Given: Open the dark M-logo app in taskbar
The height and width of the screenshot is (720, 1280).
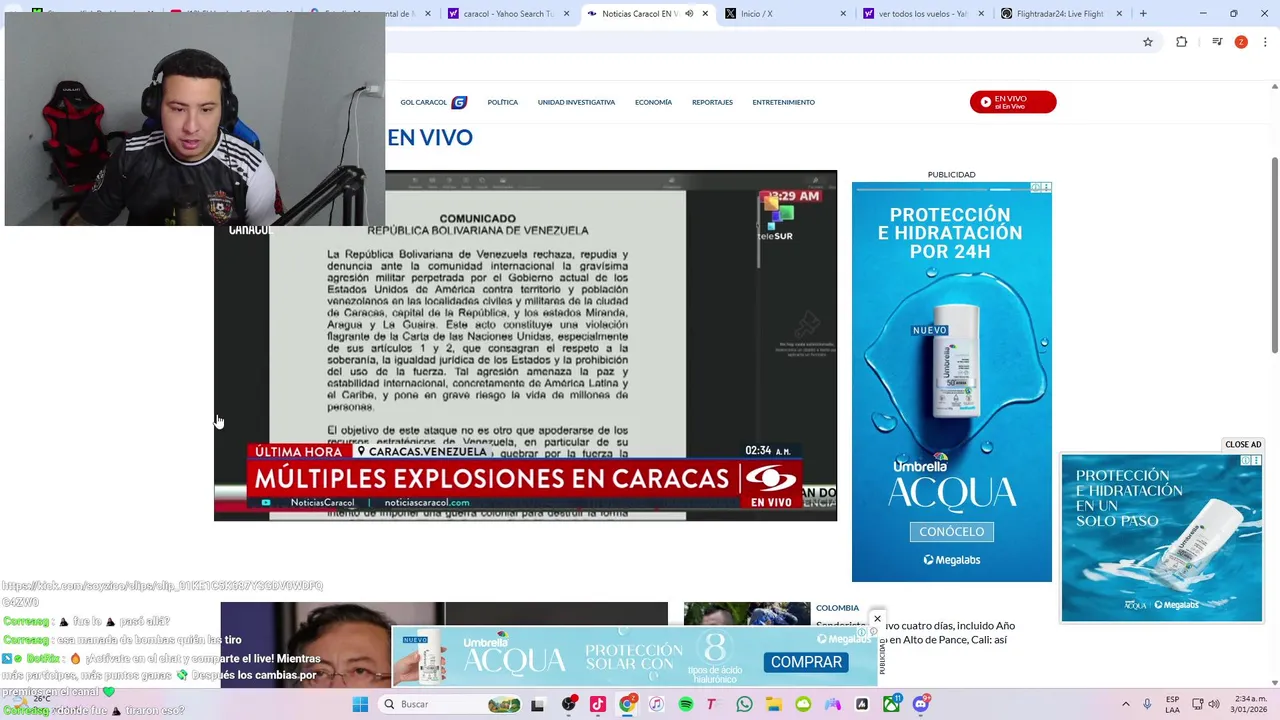Looking at the screenshot, I should pyautogui.click(x=862, y=704).
